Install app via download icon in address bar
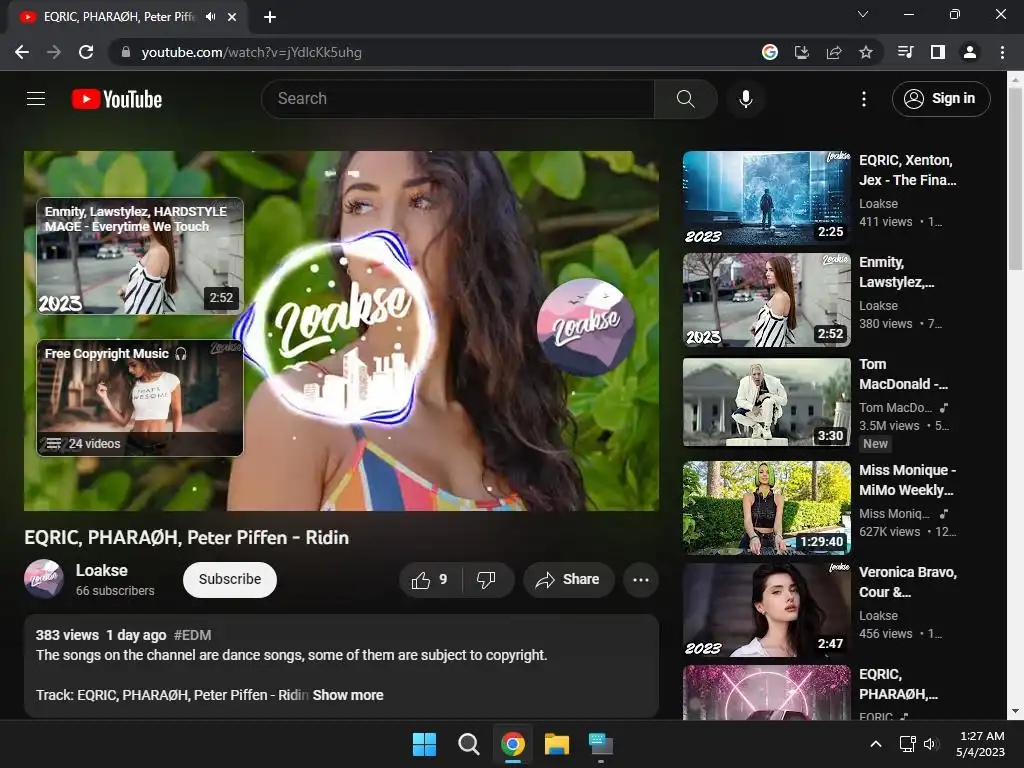 [802, 52]
